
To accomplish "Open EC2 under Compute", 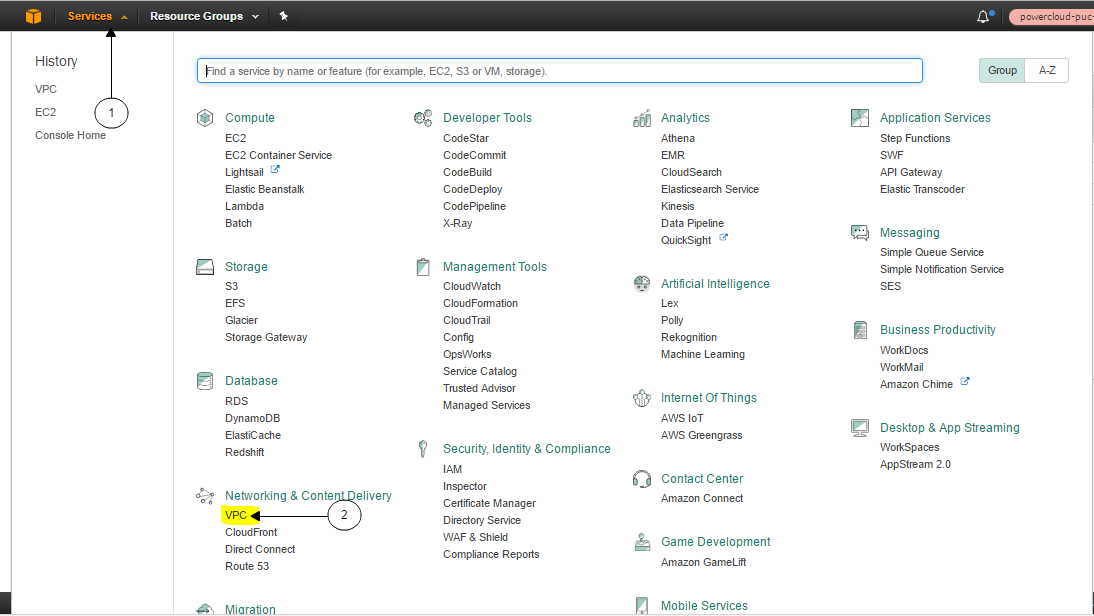I will click(x=235, y=138).
